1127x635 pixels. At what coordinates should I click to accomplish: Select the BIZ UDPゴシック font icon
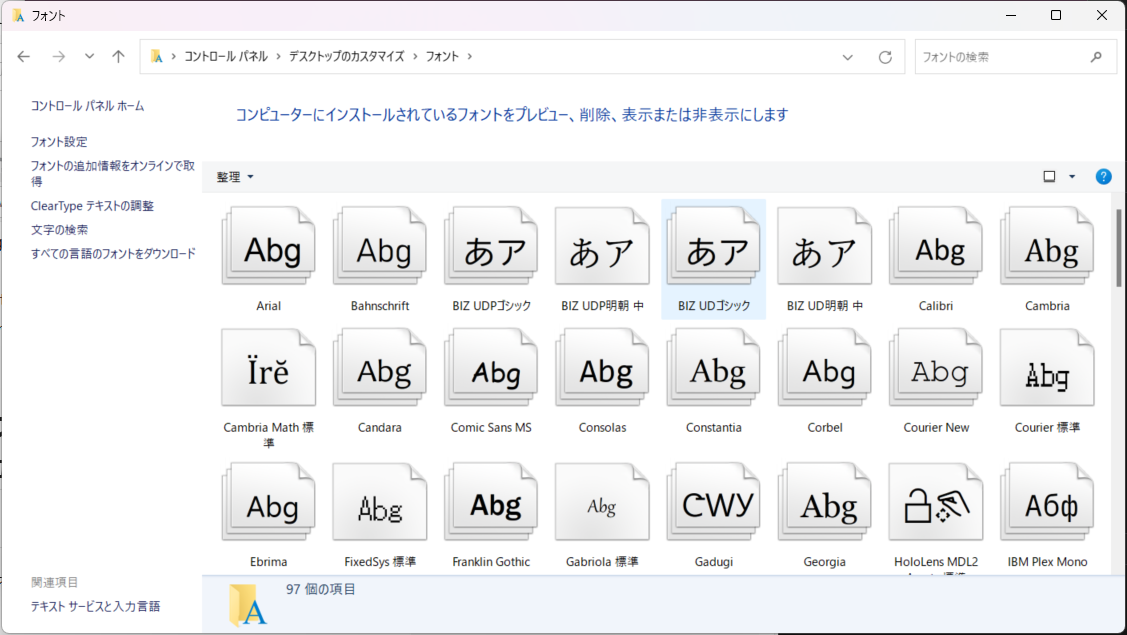coord(491,247)
